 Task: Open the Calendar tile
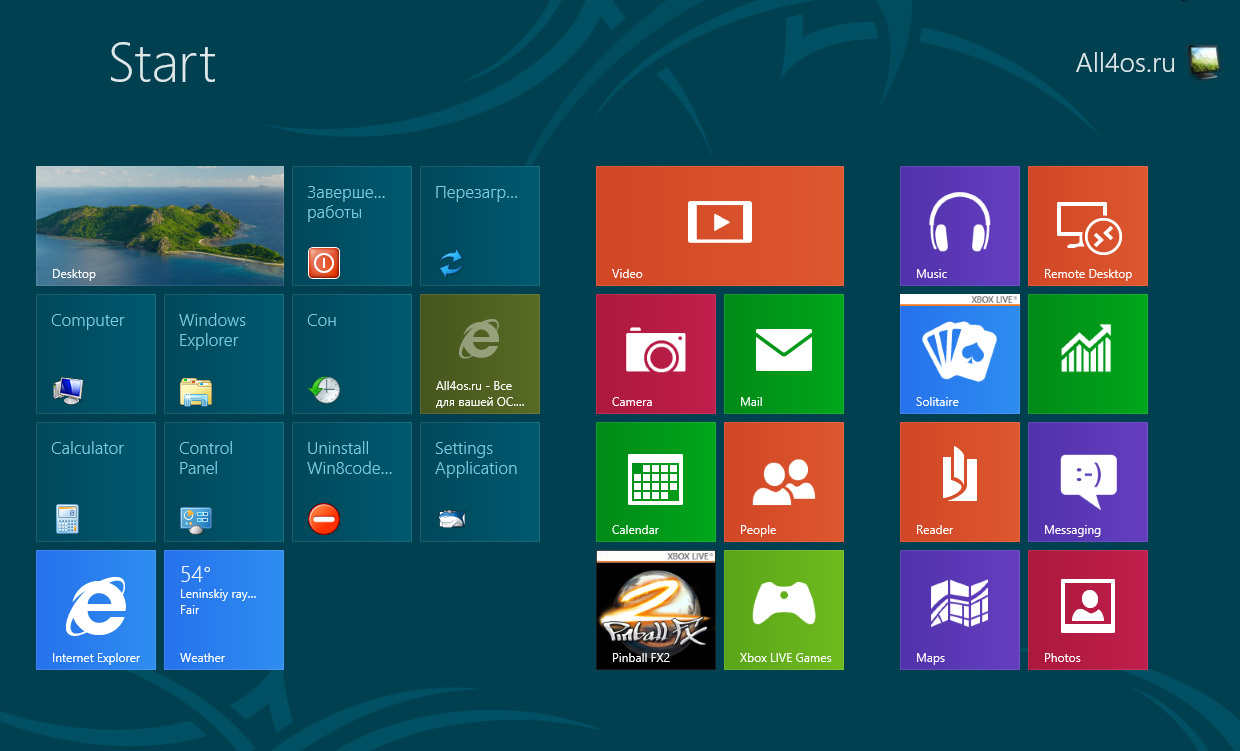pos(656,482)
